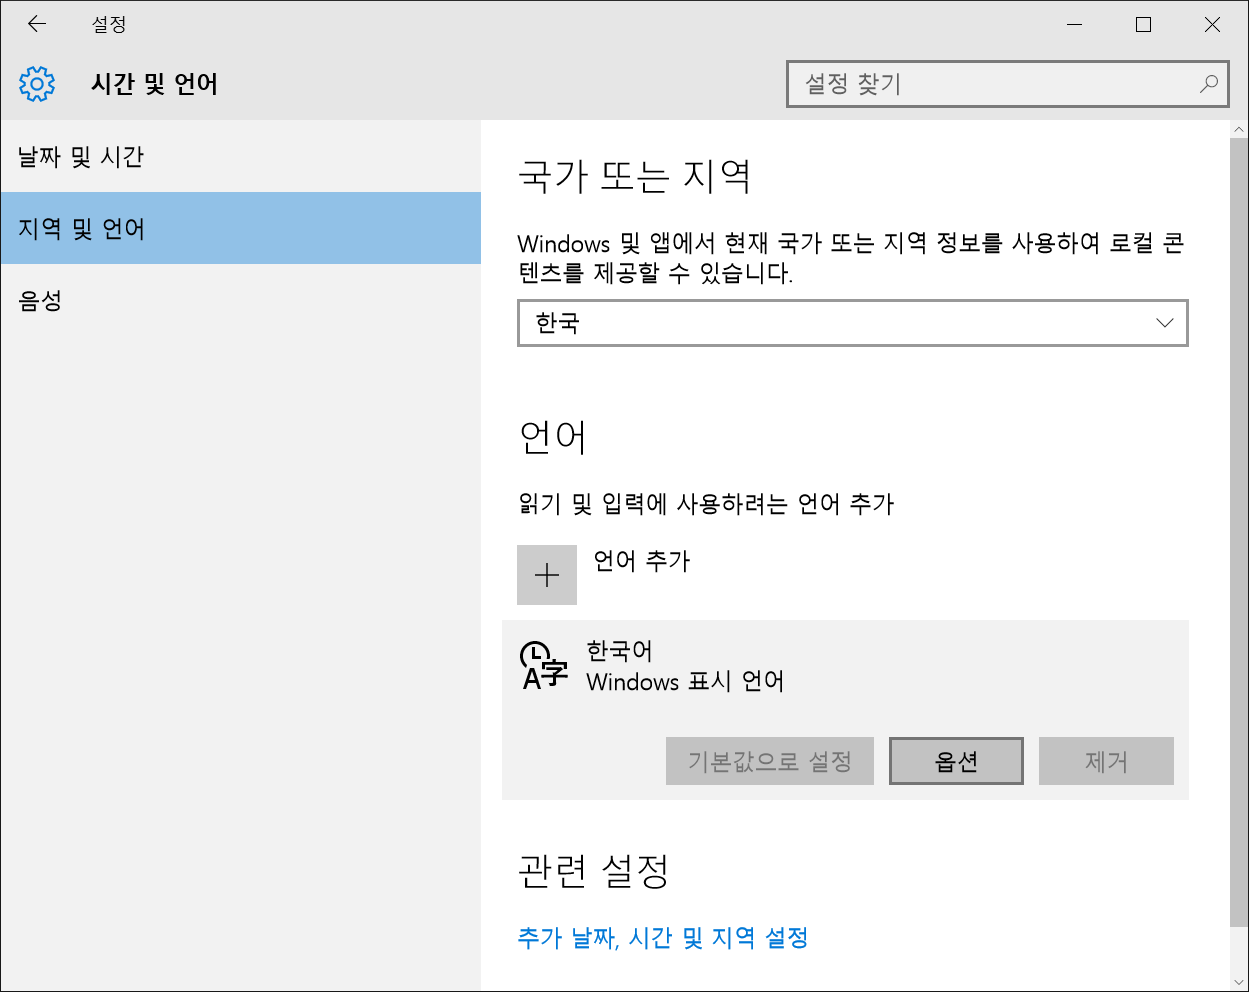Viewport: 1249px width, 992px height.
Task: Maximize the 설정 window
Action: point(1144,25)
